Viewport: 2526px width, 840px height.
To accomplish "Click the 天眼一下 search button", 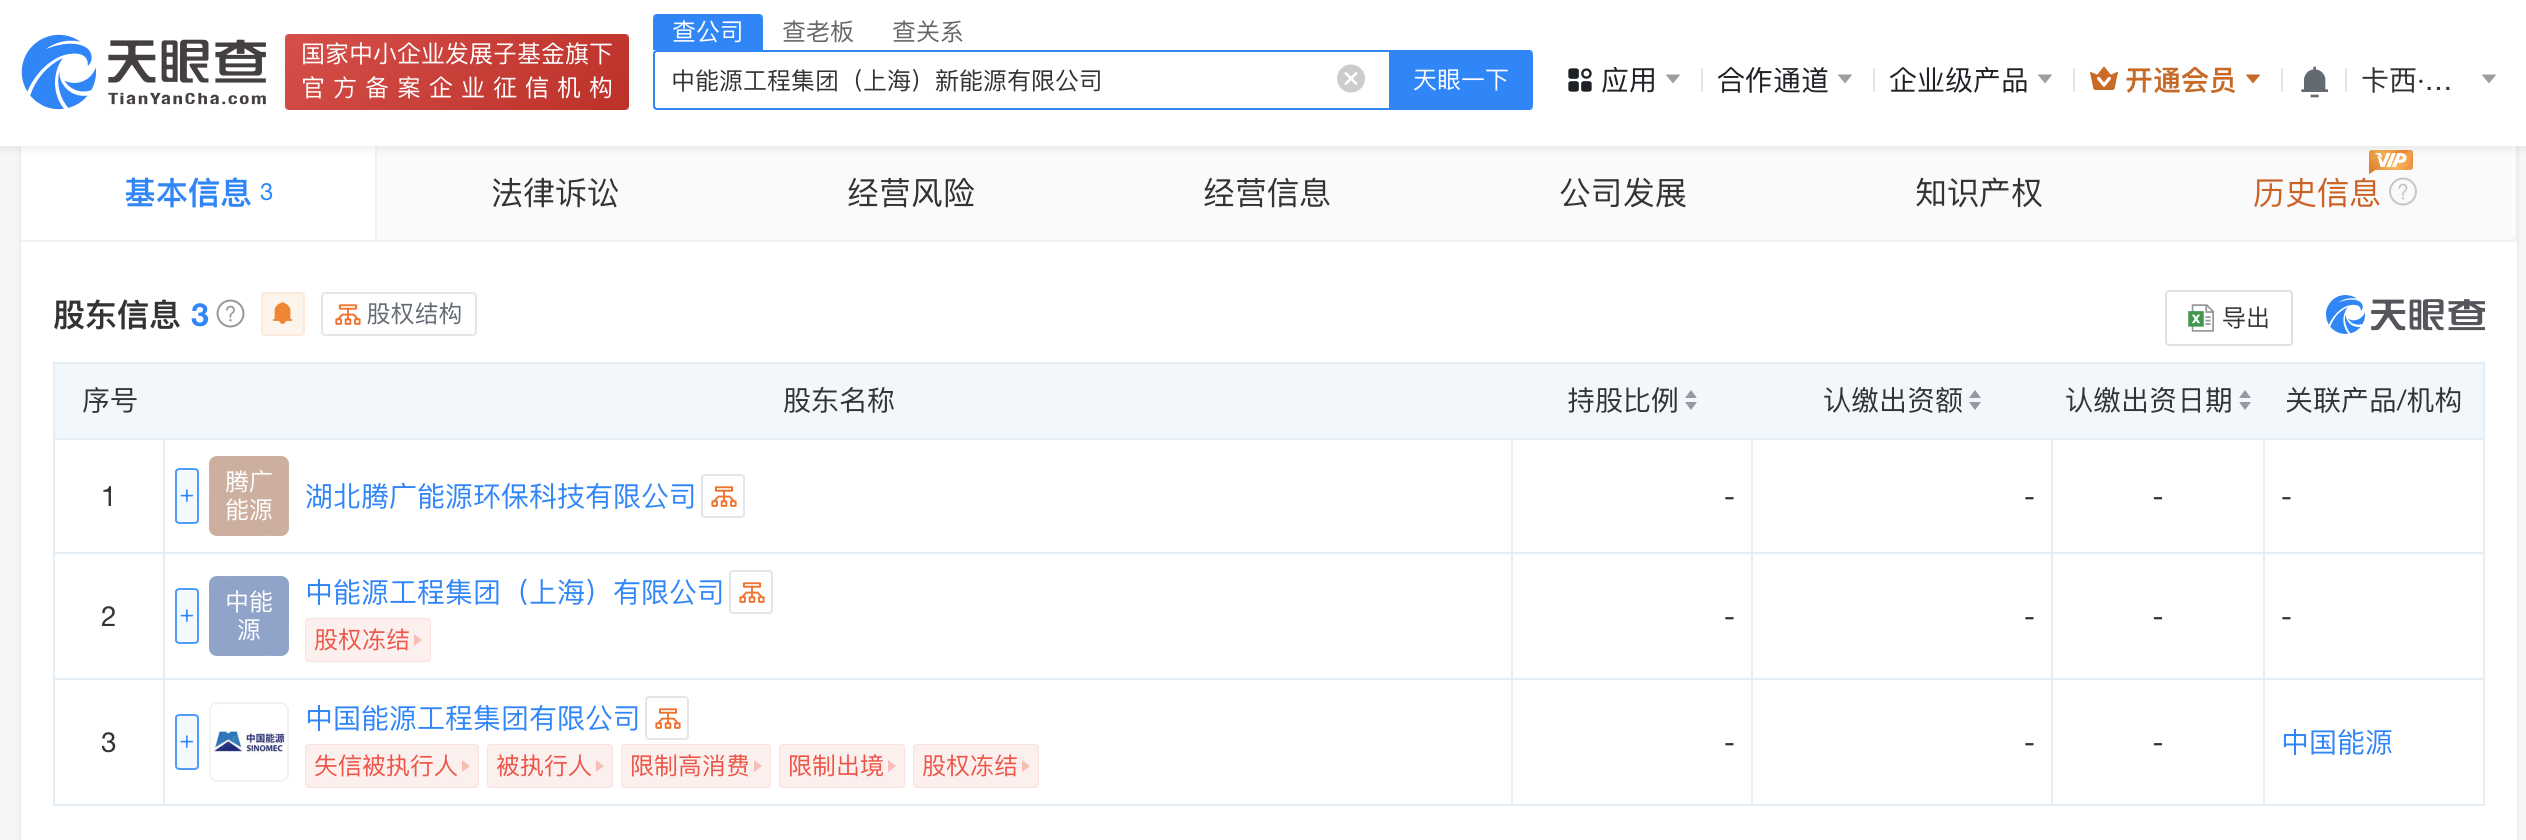I will tap(1461, 80).
